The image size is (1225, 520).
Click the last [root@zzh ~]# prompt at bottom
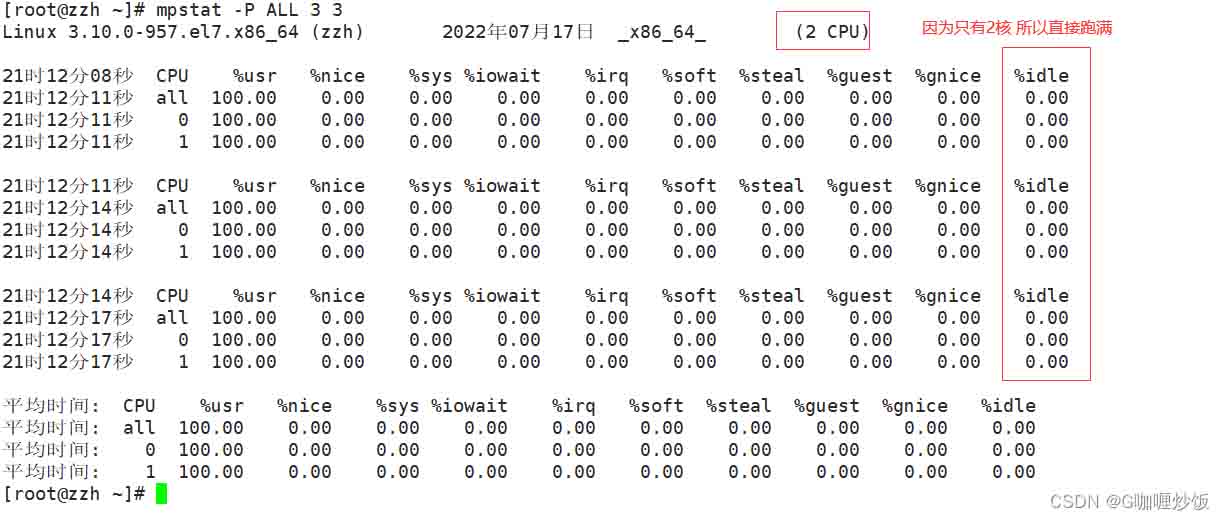[74, 494]
